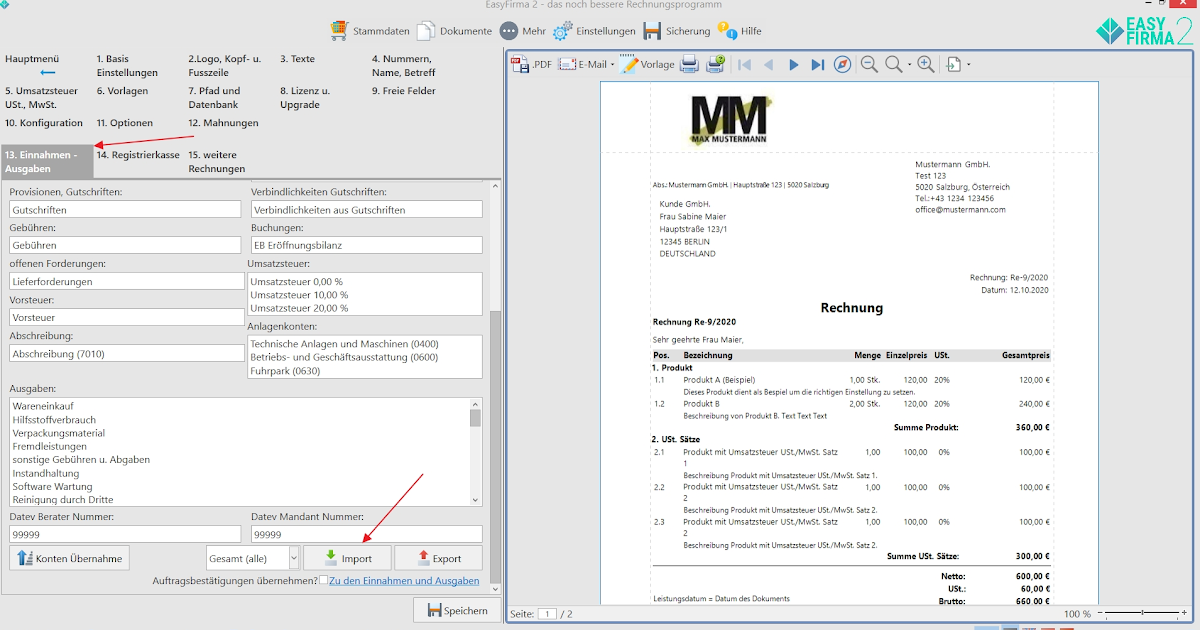This screenshot has height=630, width=1200.
Task: Open the E-Mail dropdown arrow
Action: (x=612, y=65)
